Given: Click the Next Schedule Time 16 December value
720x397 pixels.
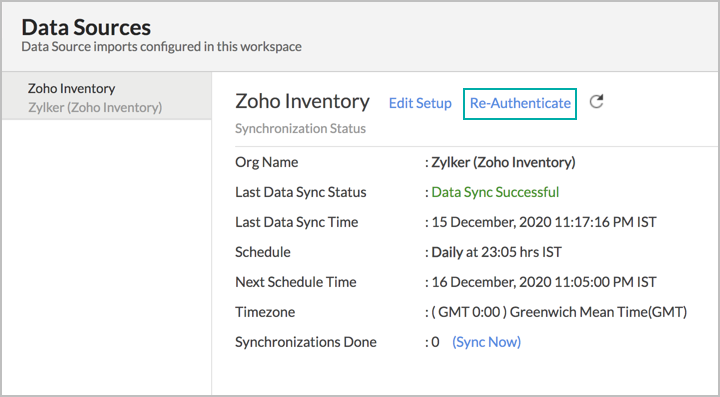Looking at the screenshot, I should 544,282.
